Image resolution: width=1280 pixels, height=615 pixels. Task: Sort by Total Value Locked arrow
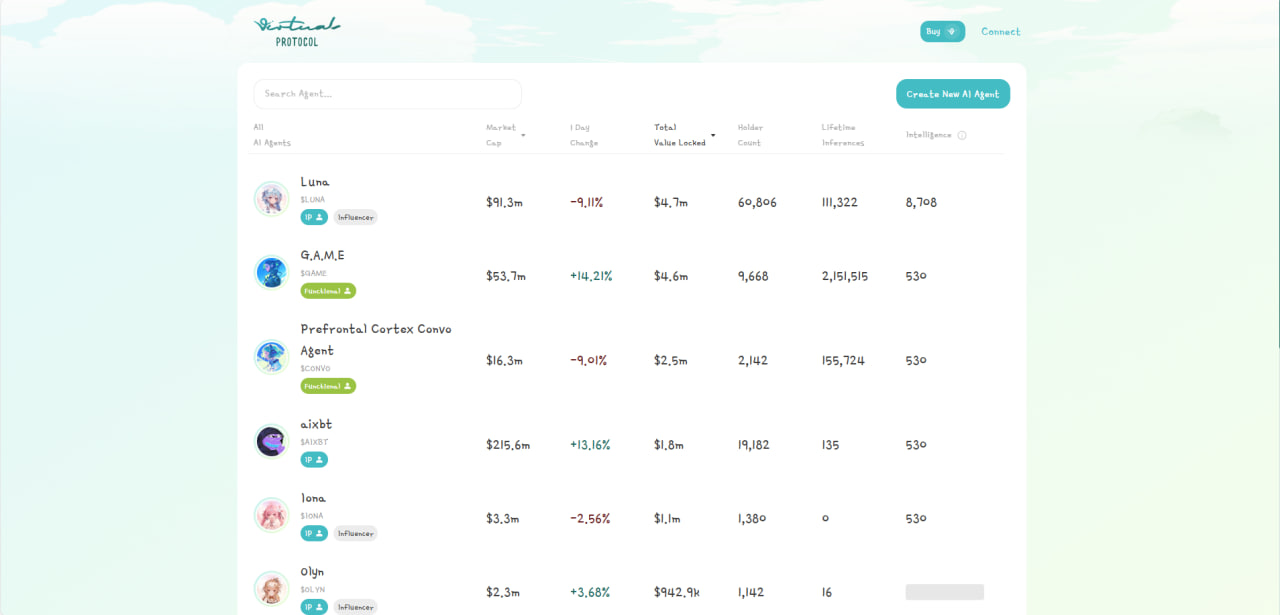pos(713,135)
